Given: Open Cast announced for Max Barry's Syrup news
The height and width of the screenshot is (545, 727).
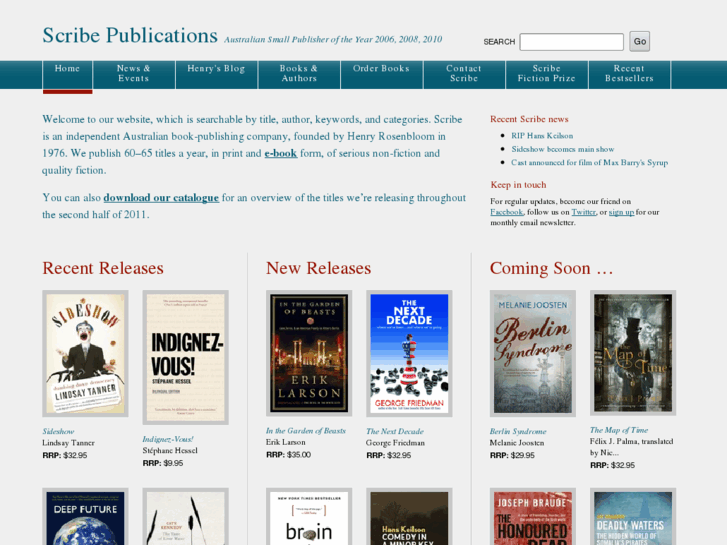Looking at the screenshot, I should [x=589, y=162].
